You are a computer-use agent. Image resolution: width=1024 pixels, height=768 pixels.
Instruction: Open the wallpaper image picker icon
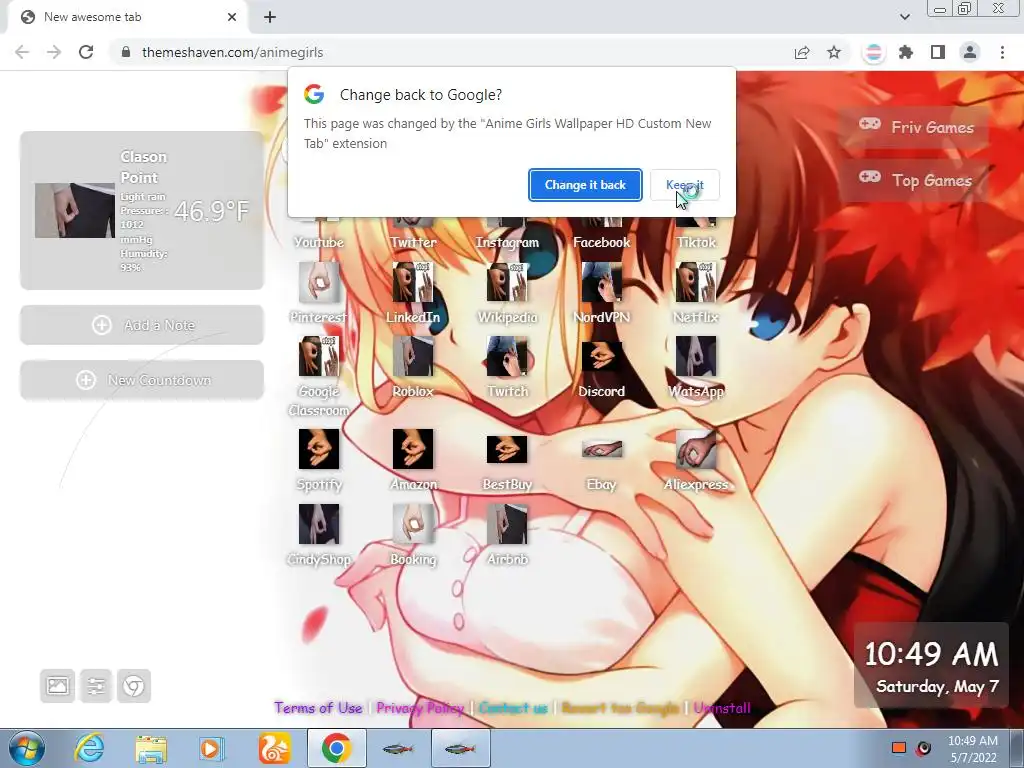(57, 686)
